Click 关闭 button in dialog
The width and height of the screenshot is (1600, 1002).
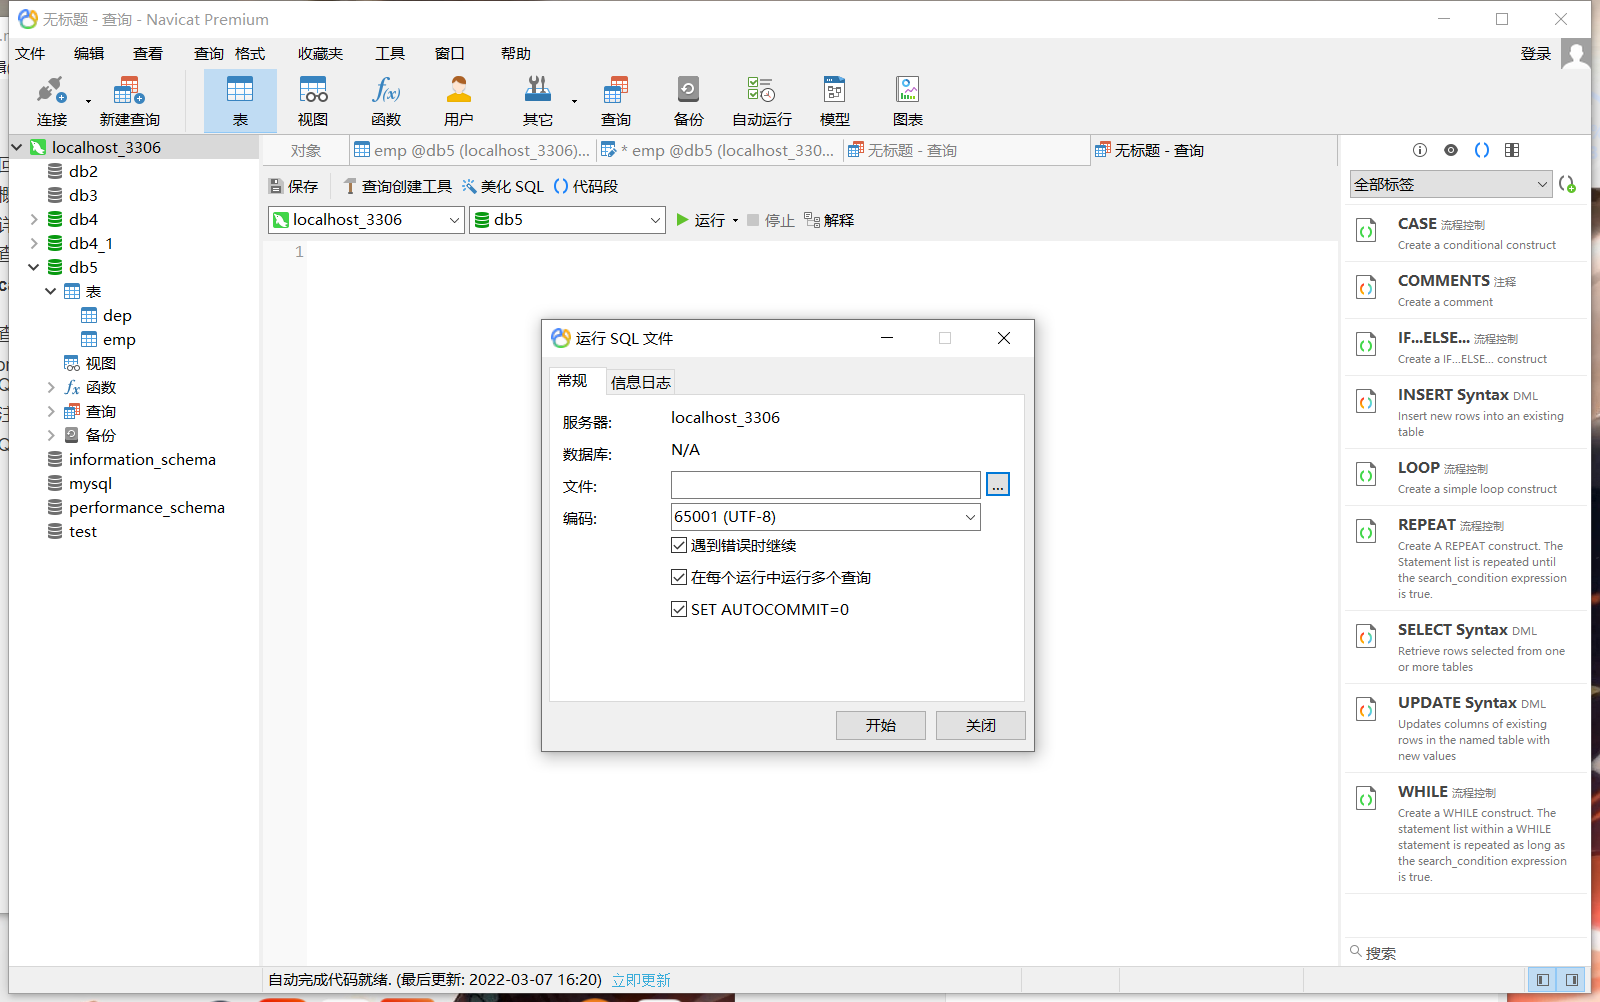(x=981, y=725)
